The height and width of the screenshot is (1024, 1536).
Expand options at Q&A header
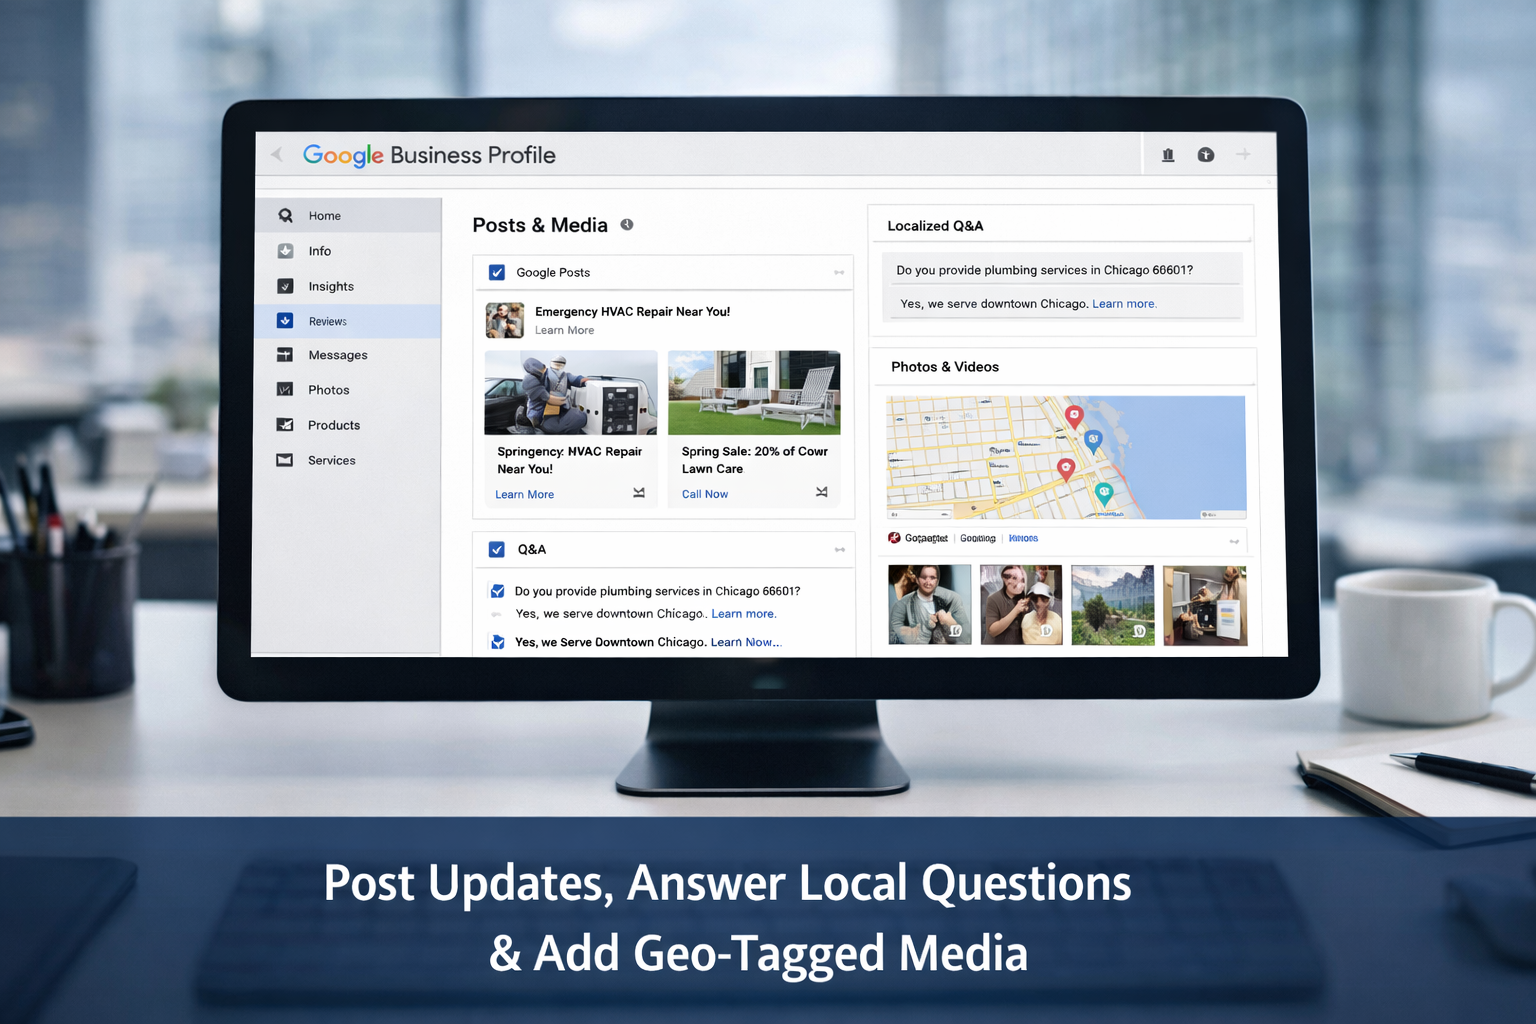839,549
